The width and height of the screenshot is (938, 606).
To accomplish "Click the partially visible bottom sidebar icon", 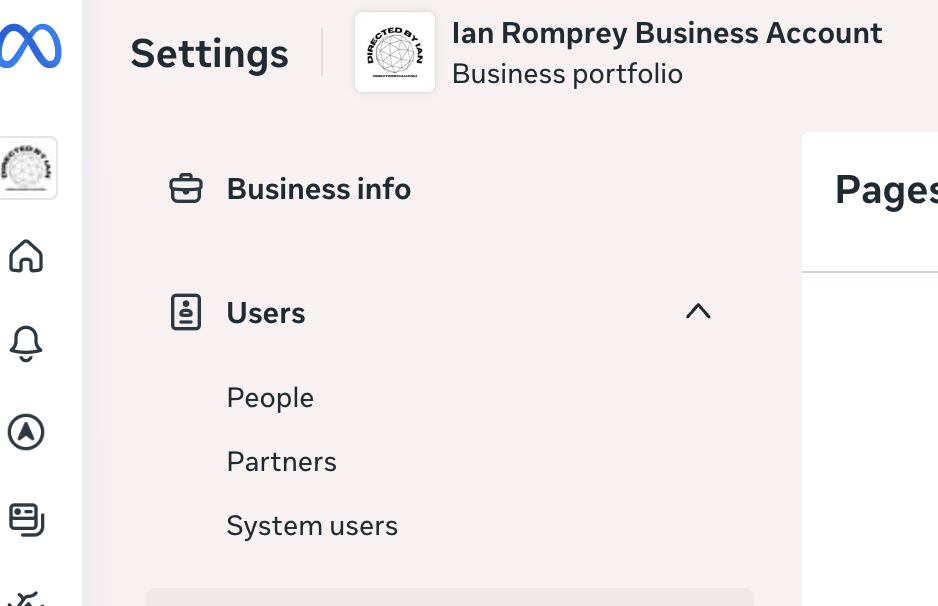I will [26, 598].
